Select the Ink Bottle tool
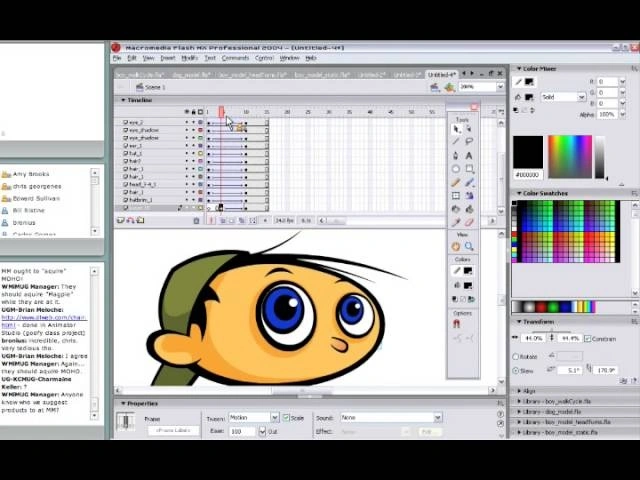Viewport: 640px width, 480px height. (x=456, y=209)
